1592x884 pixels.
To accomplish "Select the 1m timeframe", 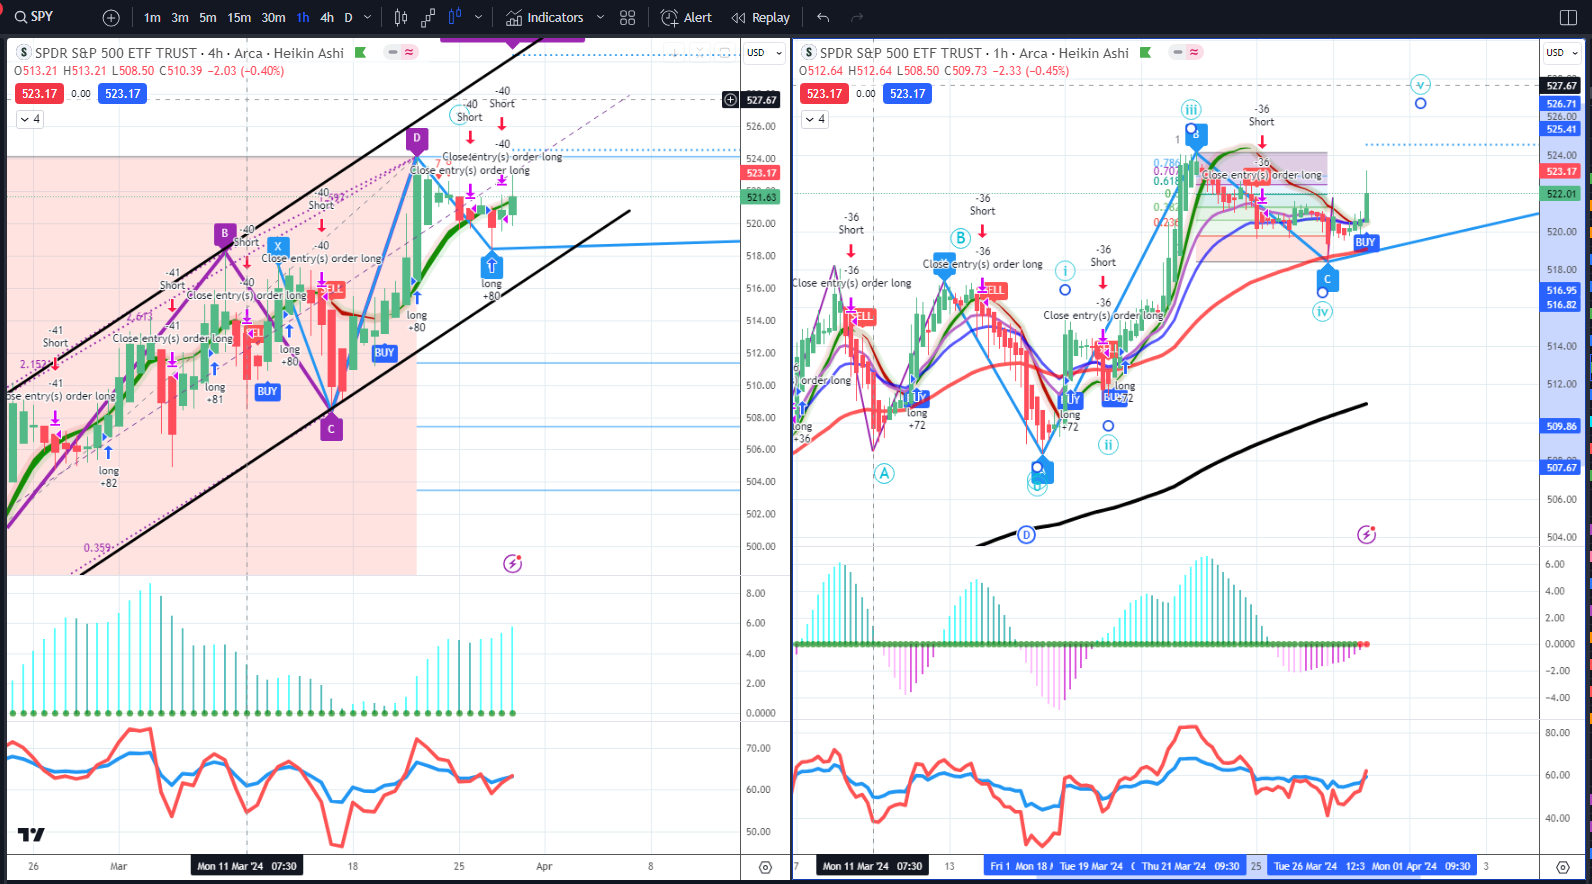I will click(152, 18).
